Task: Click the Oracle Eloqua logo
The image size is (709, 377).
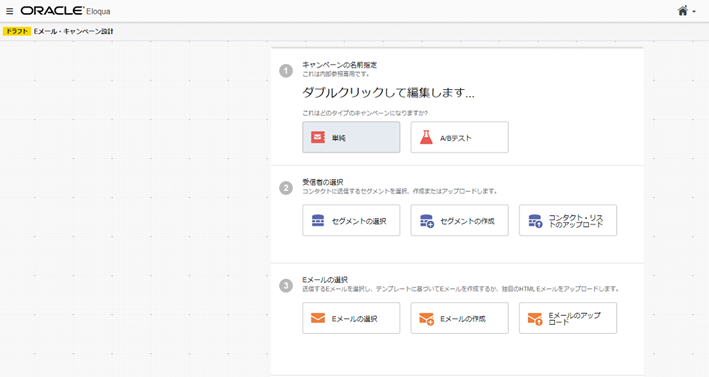Action: pos(66,11)
